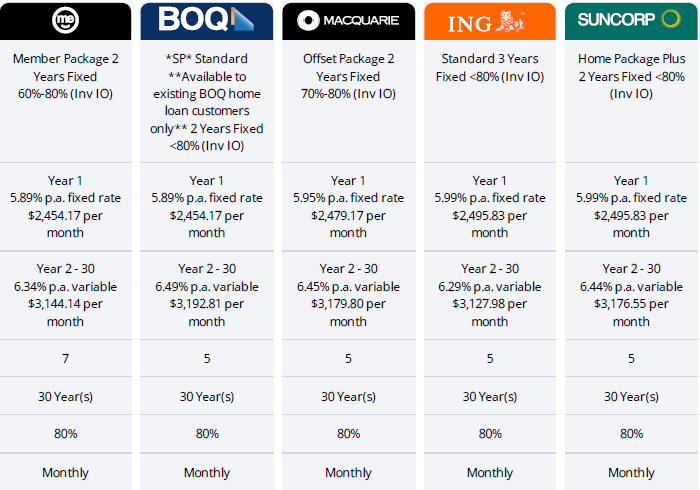Select ME Year 1 5.89% fixed rate cell
Viewport: 700px width, 490px height.
click(x=66, y=207)
